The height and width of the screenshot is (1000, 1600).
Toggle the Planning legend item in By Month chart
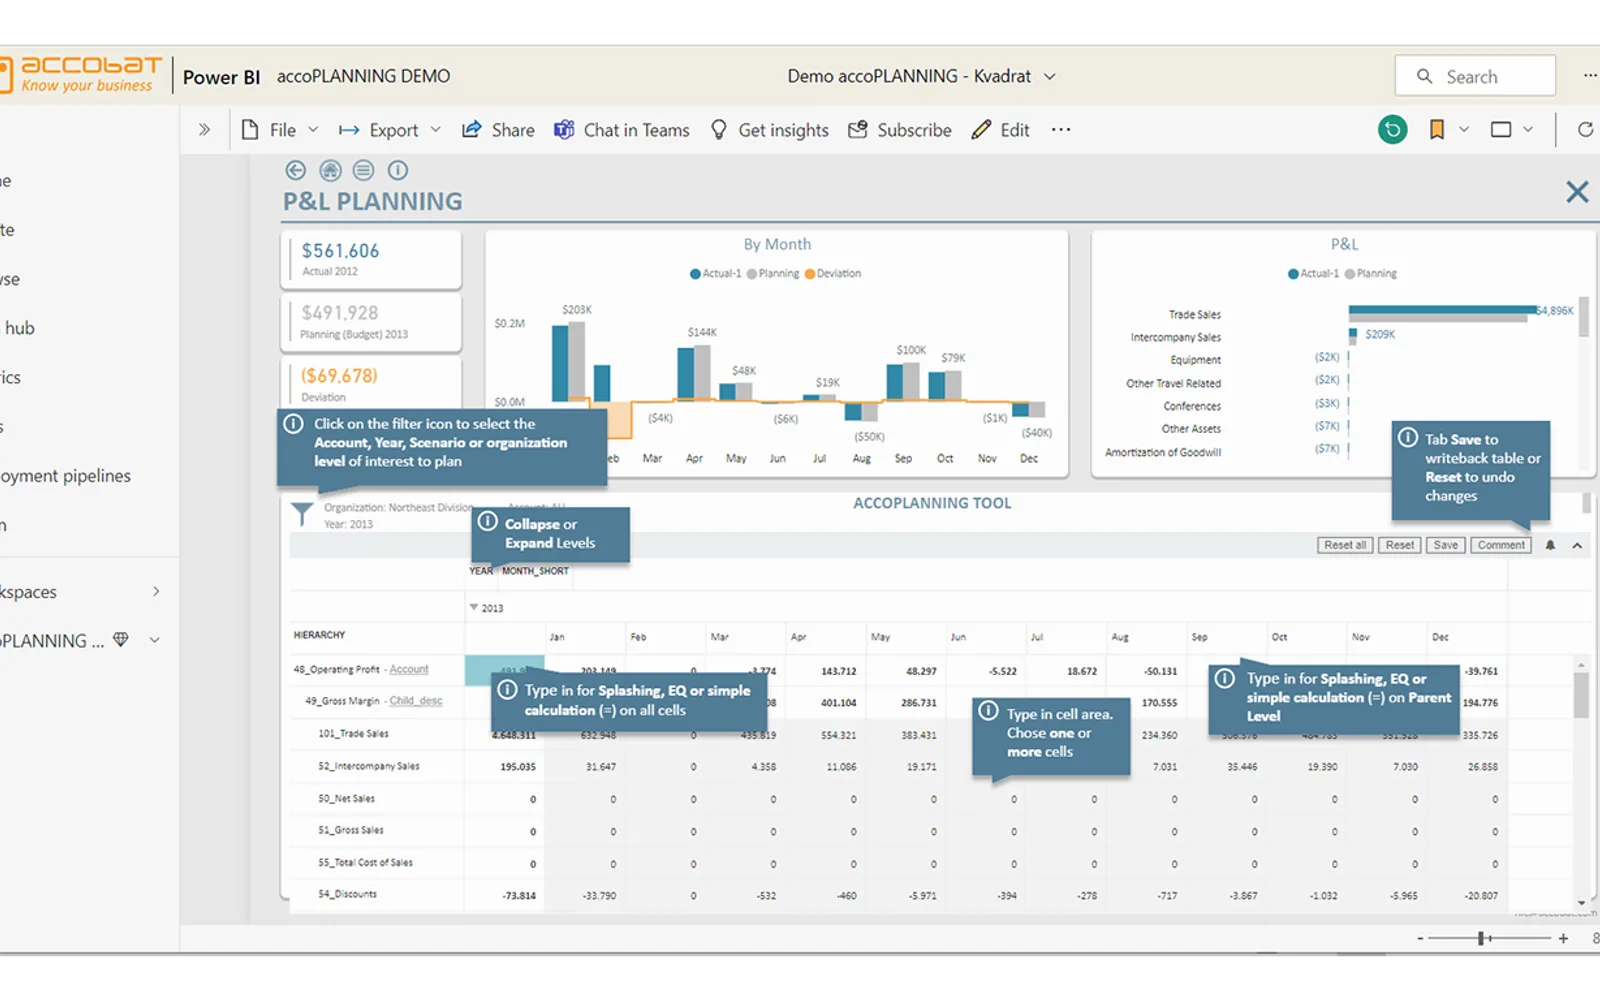773,273
